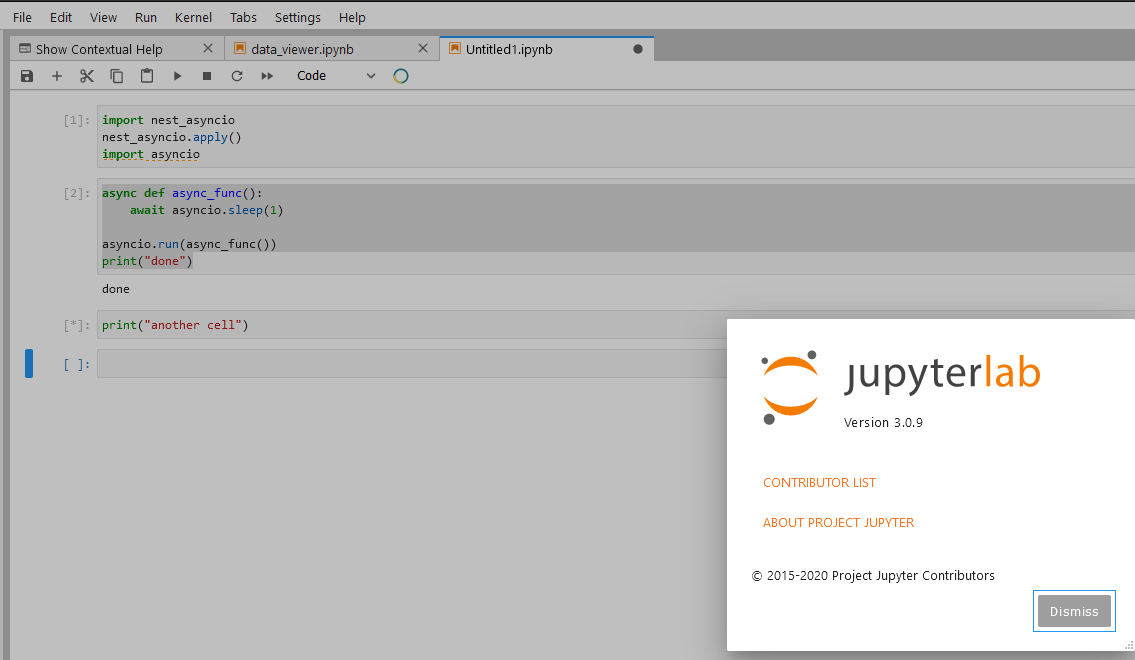Viewport: 1135px width, 660px height.
Task: Copy selected cells icon
Action: 117,76
